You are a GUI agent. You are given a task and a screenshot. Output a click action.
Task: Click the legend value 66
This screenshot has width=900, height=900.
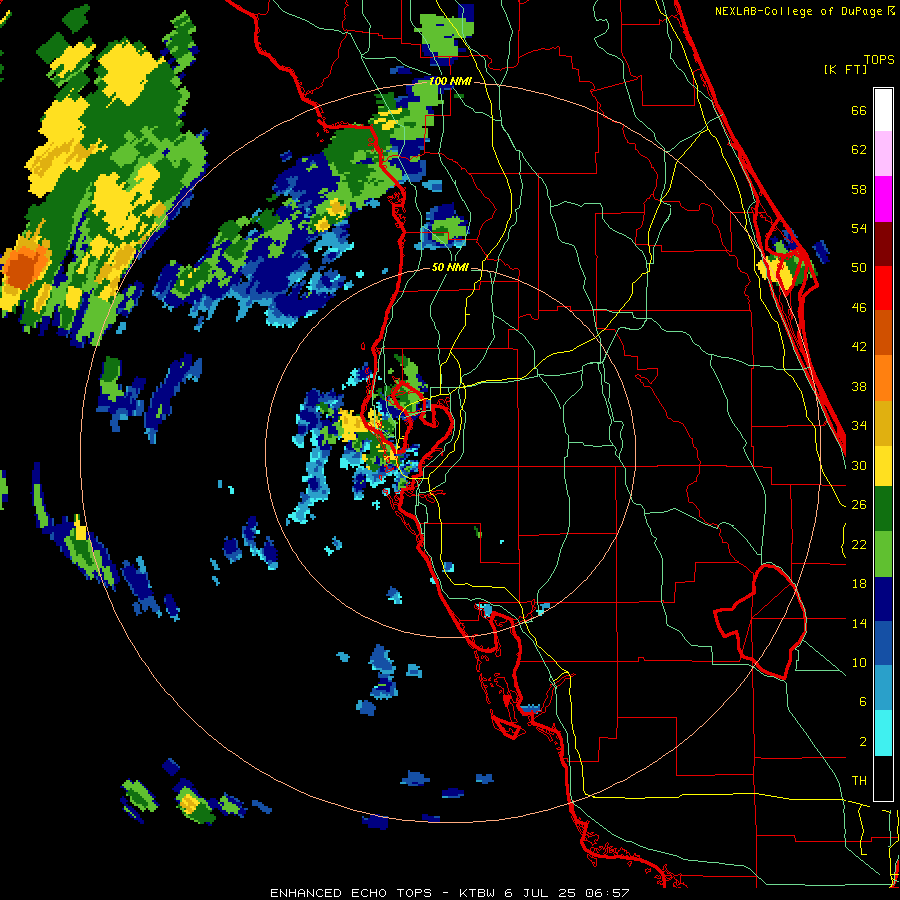tap(859, 111)
